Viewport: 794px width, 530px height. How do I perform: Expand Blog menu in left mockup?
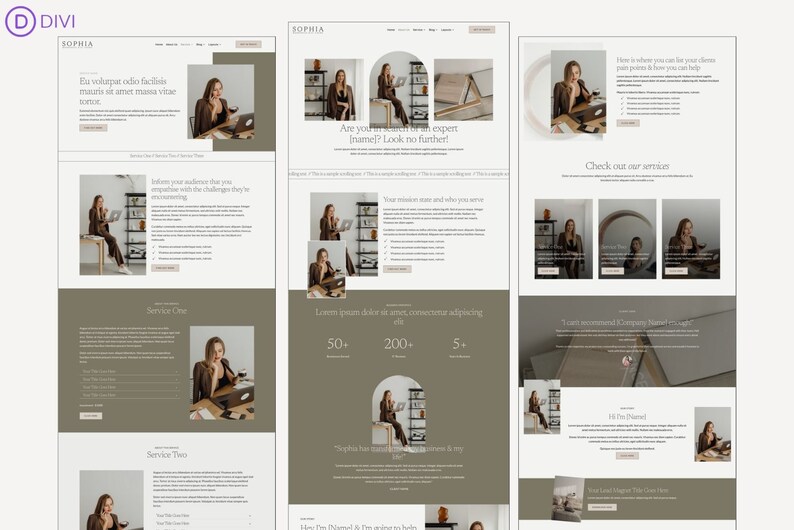[201, 45]
